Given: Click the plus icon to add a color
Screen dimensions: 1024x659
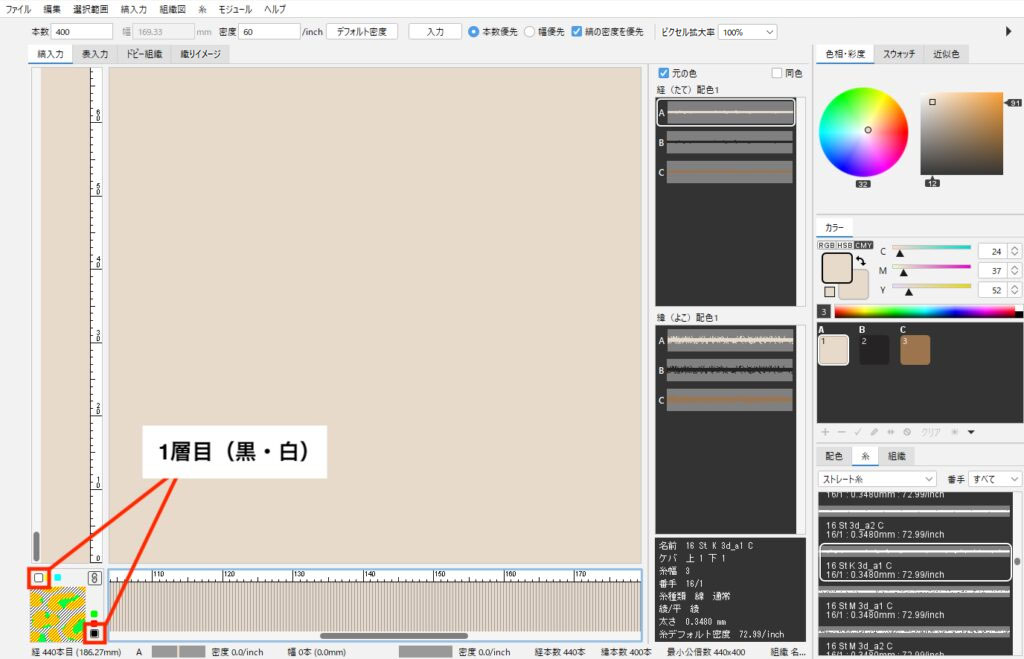Looking at the screenshot, I should tap(825, 432).
